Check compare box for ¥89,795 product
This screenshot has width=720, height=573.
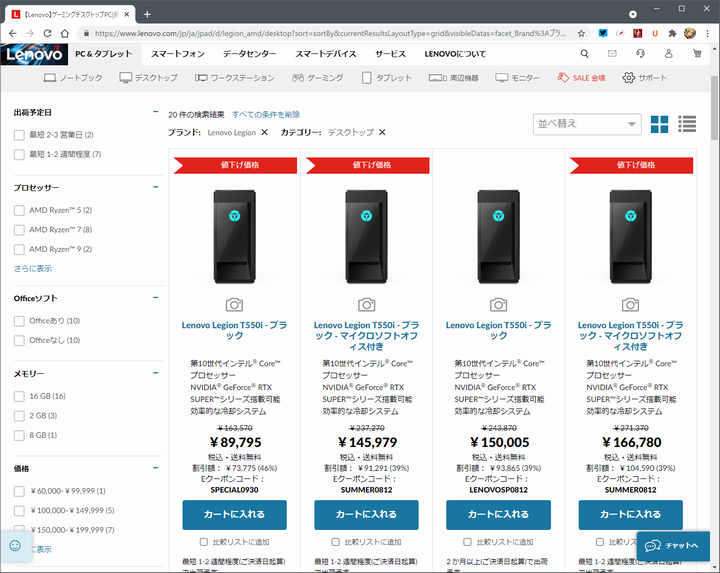(x=203, y=542)
